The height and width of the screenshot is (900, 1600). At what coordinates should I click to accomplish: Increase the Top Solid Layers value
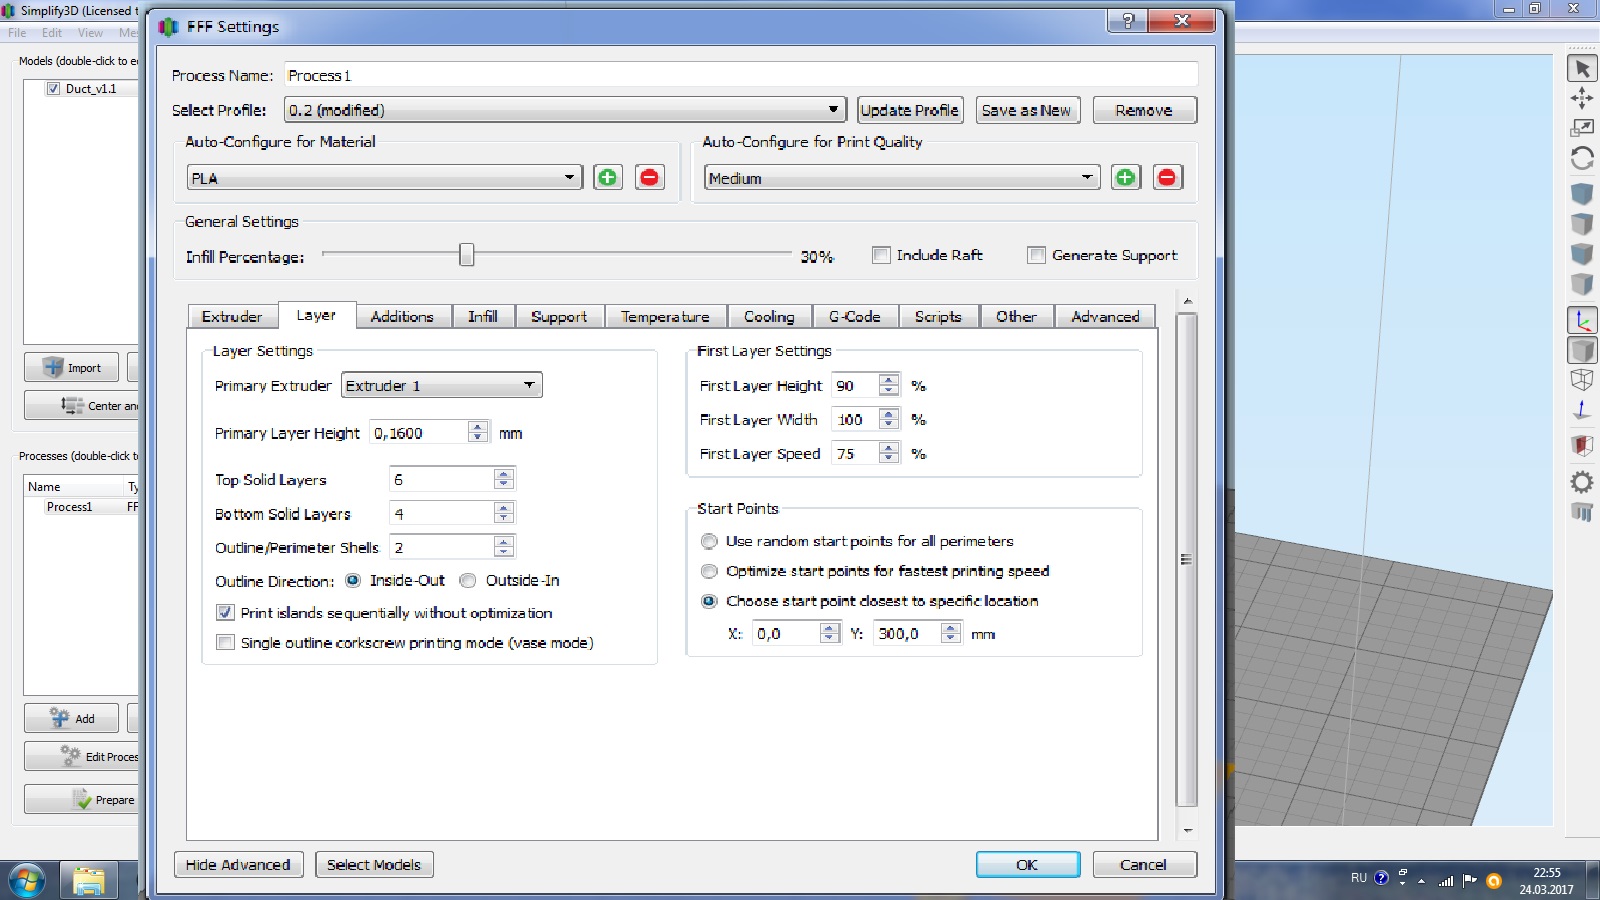click(504, 474)
